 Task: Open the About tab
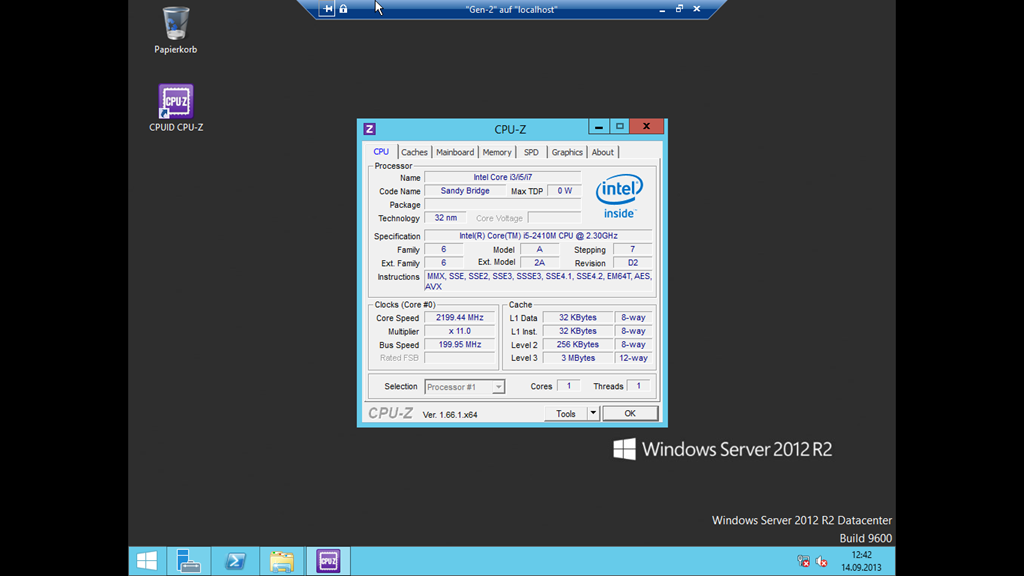[x=603, y=152]
